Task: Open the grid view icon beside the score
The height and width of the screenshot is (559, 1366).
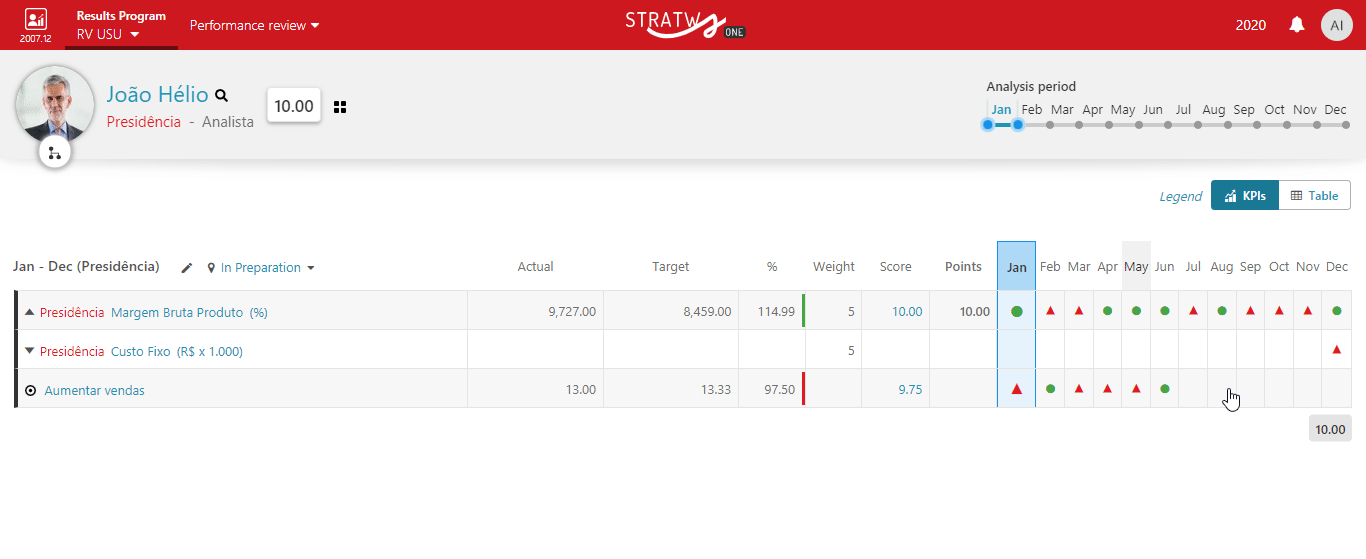Action: tap(340, 107)
